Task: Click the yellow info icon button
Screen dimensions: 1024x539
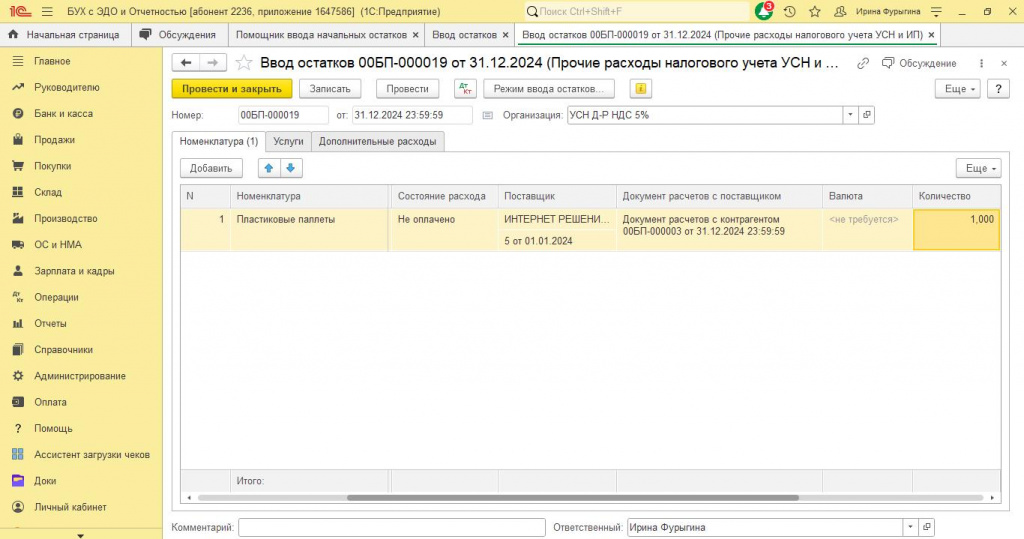Action: (x=641, y=89)
